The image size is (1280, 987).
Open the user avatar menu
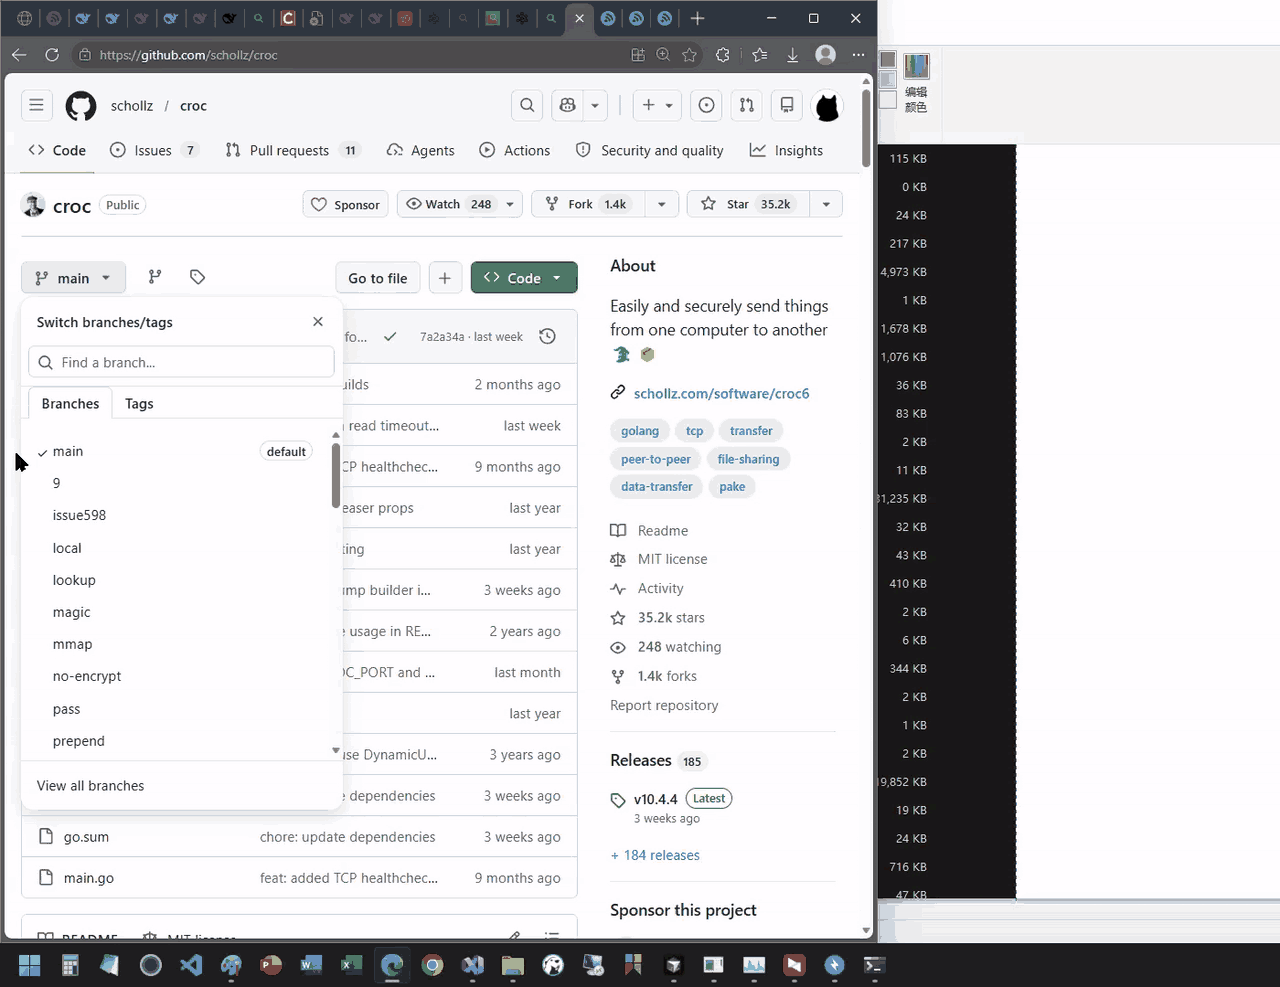827,106
